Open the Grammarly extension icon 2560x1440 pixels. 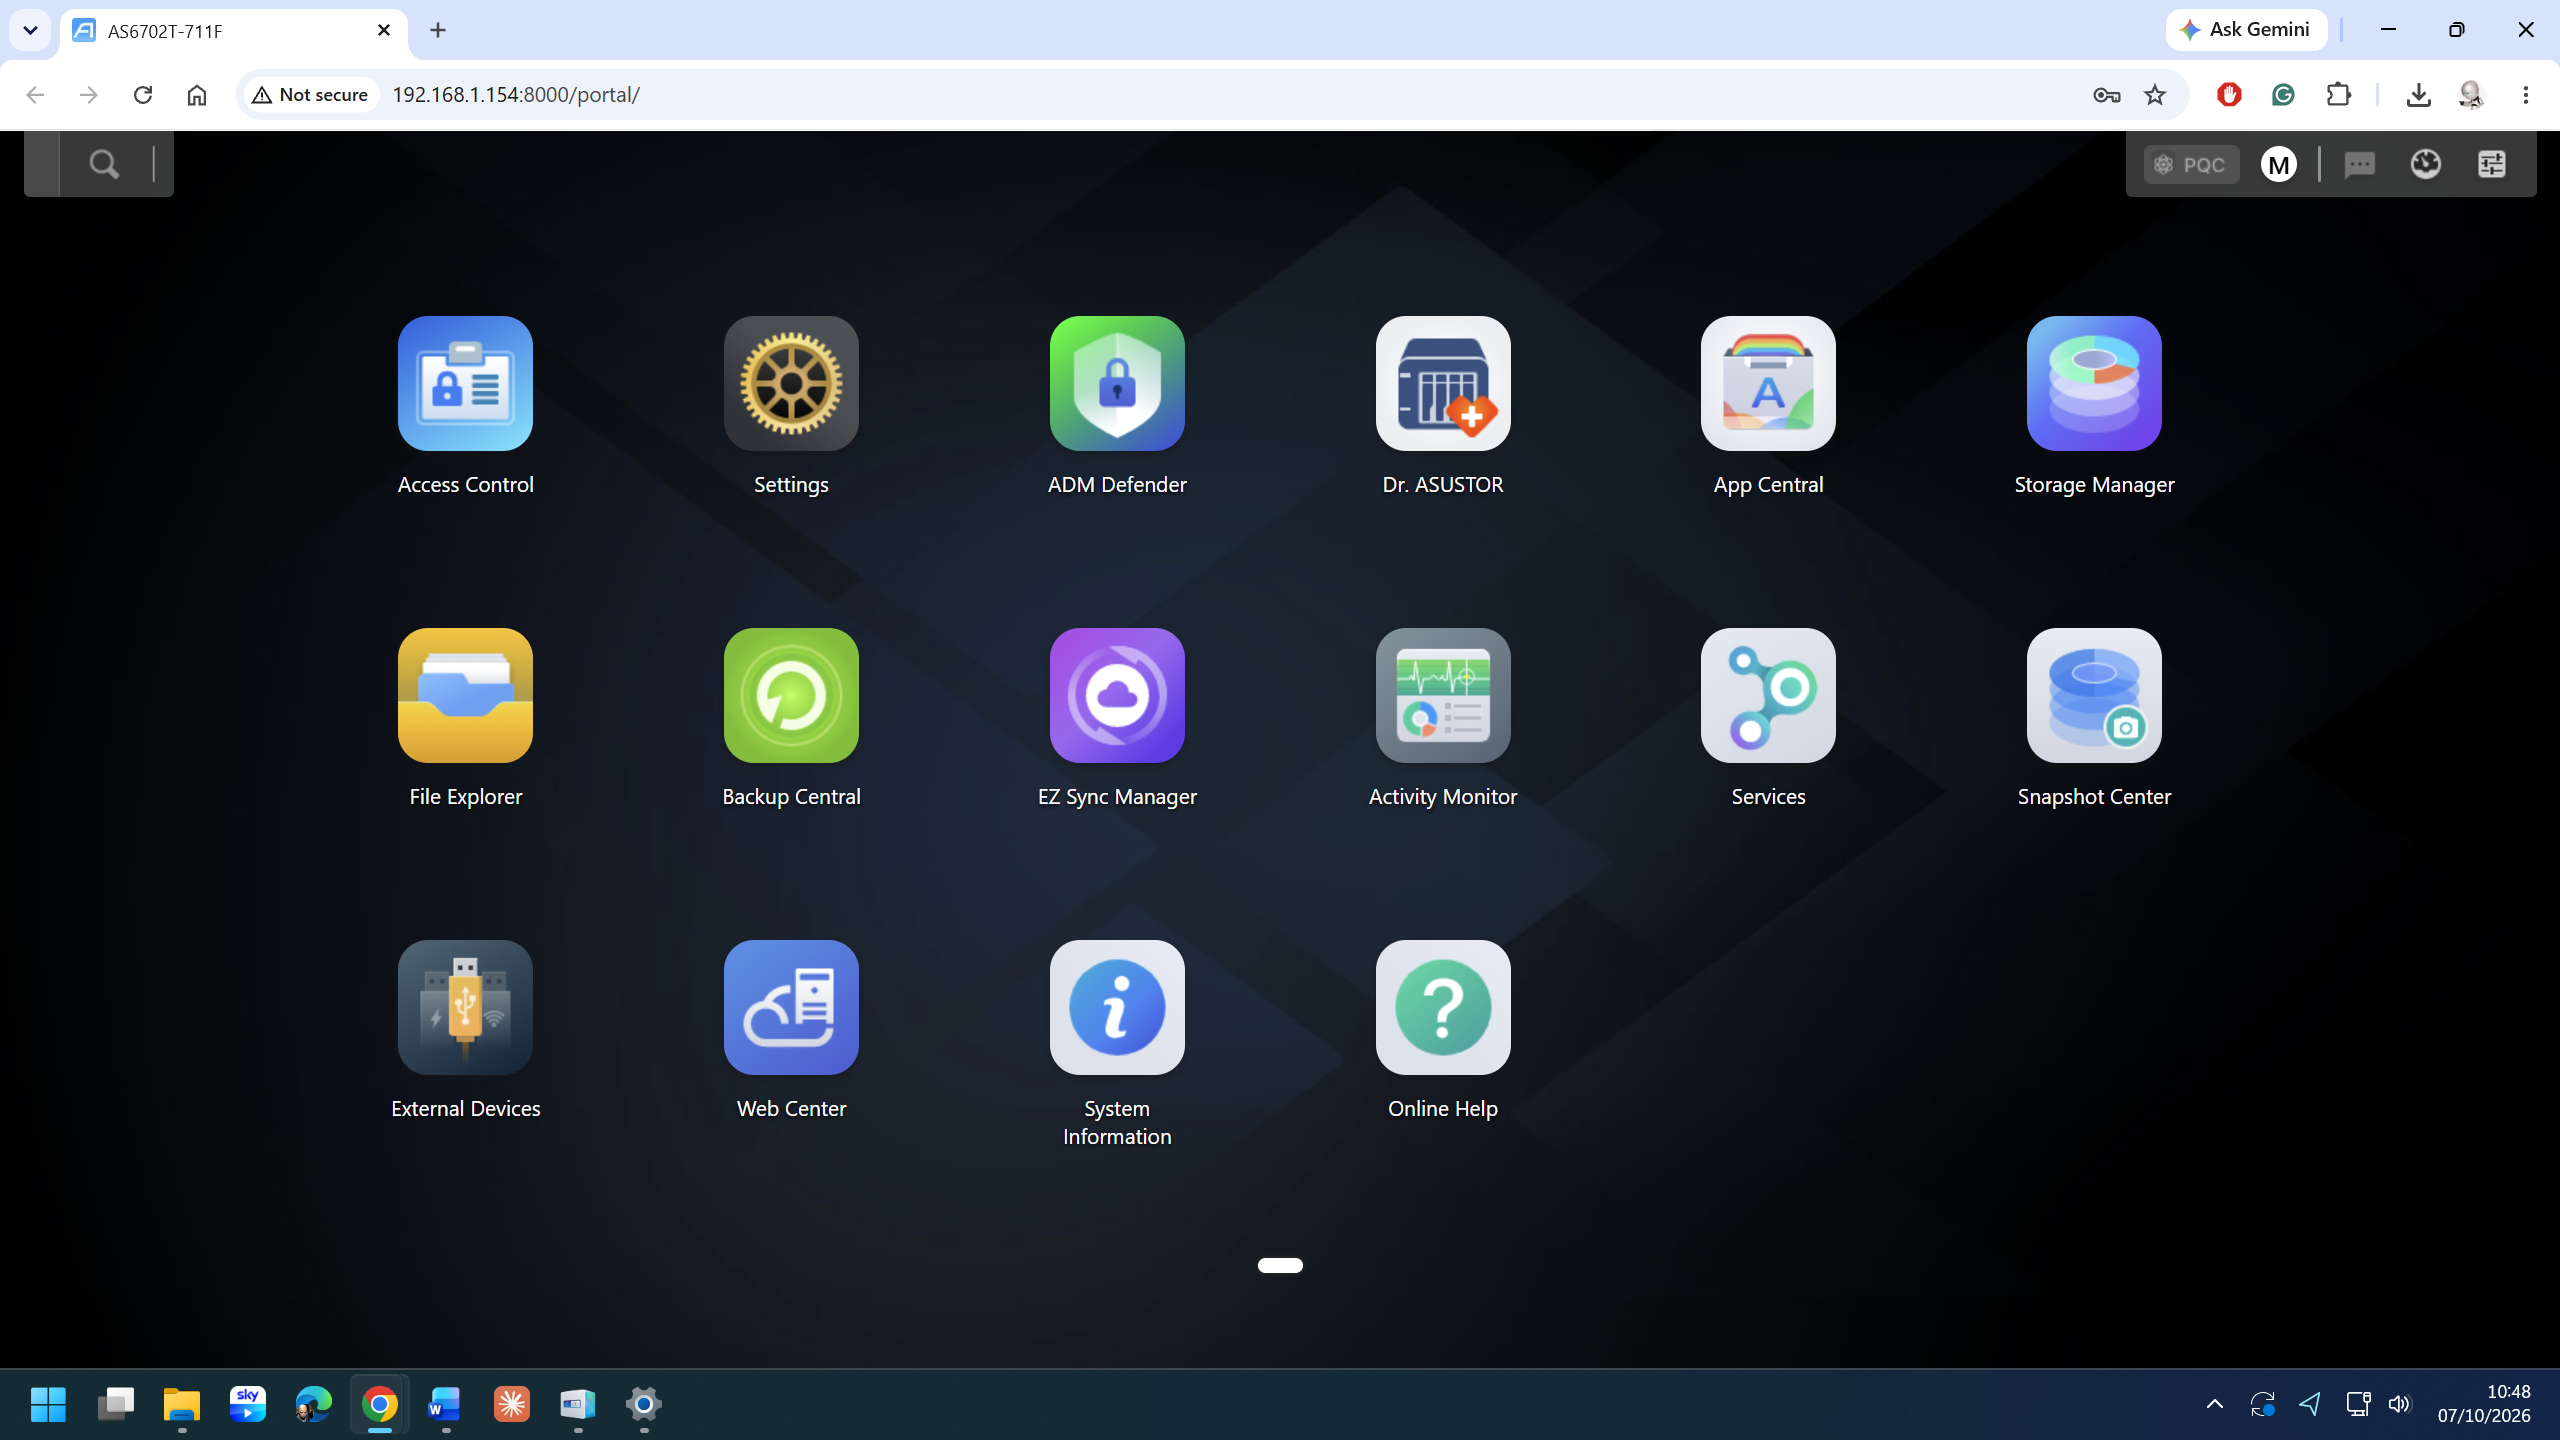coord(2283,95)
